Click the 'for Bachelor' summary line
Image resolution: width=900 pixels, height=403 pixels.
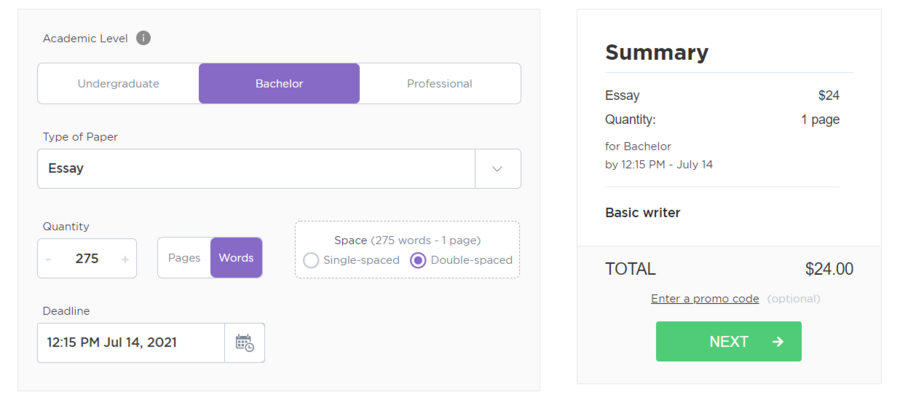638,146
